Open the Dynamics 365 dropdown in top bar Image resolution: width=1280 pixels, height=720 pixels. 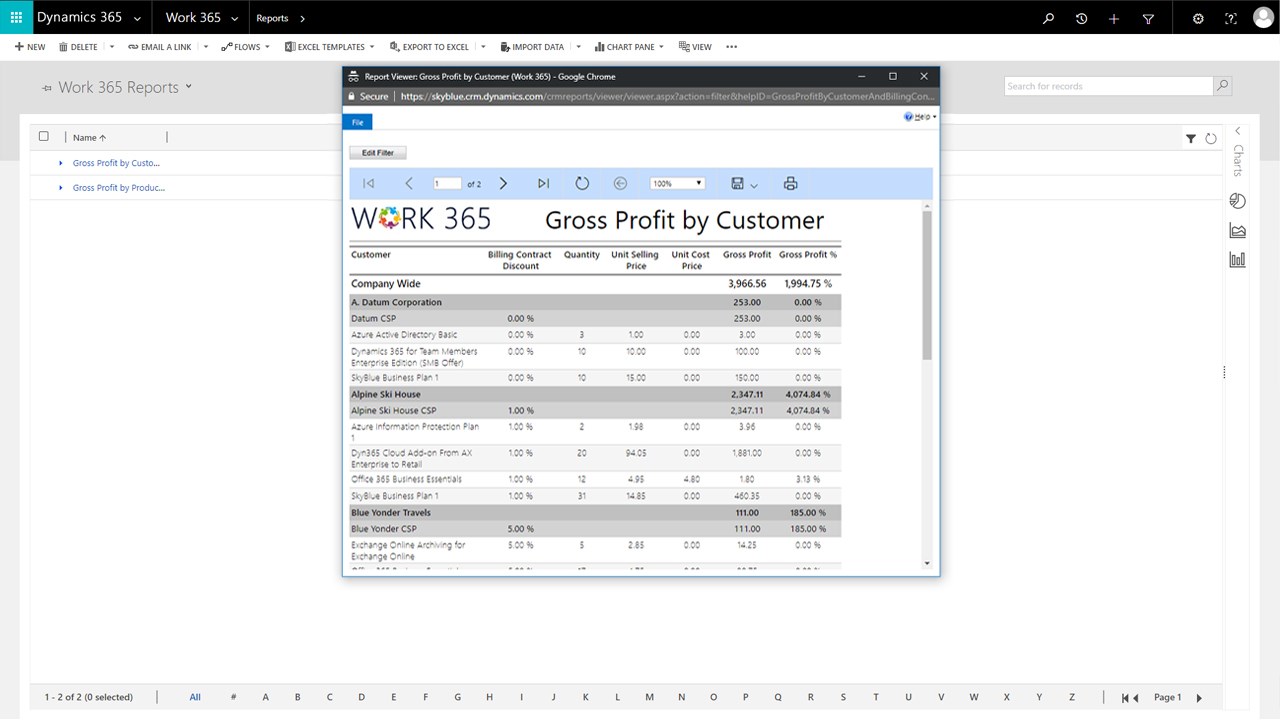point(137,18)
